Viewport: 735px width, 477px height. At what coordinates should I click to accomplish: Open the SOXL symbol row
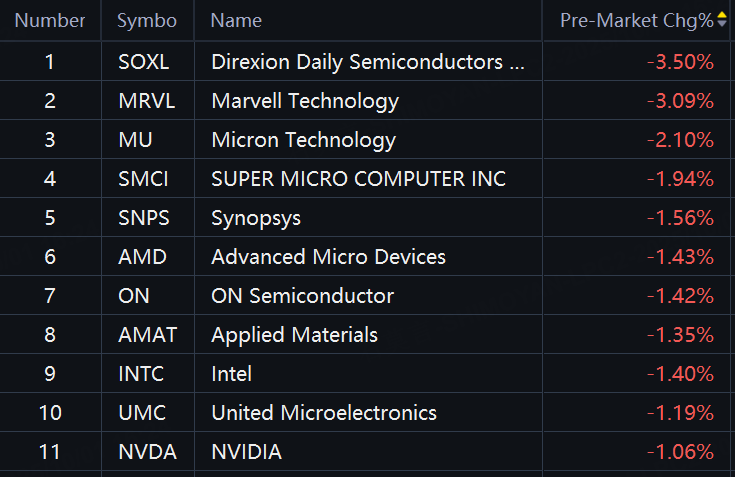368,61
